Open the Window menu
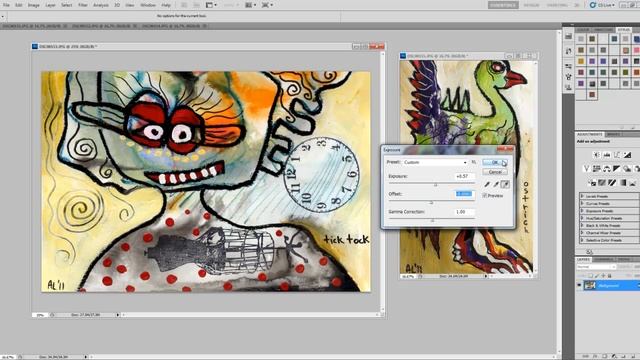640x360 pixels. 148,5
